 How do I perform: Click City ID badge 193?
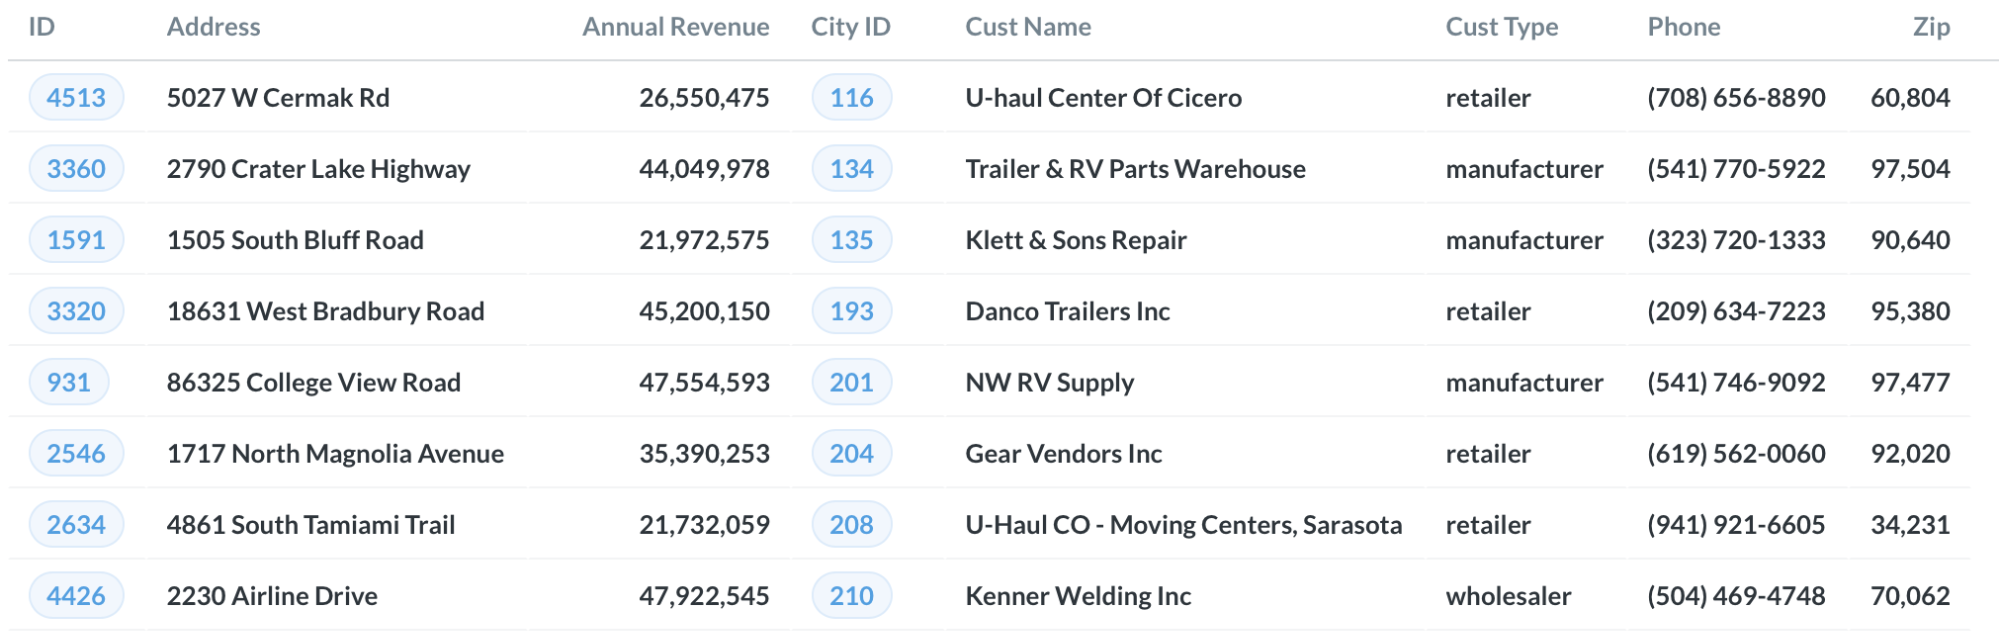851,311
